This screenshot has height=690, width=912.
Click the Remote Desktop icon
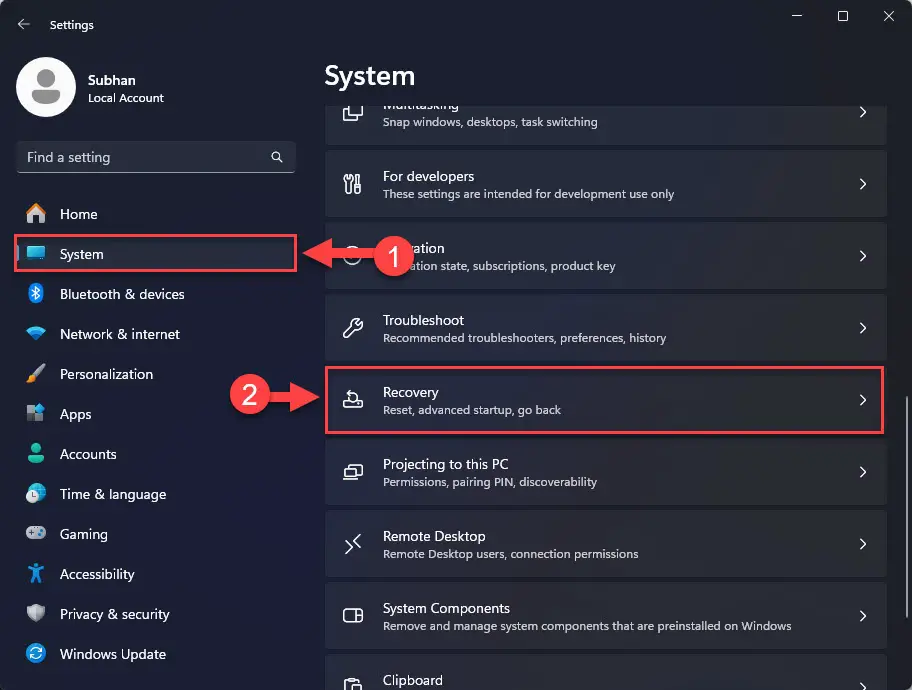click(x=352, y=544)
